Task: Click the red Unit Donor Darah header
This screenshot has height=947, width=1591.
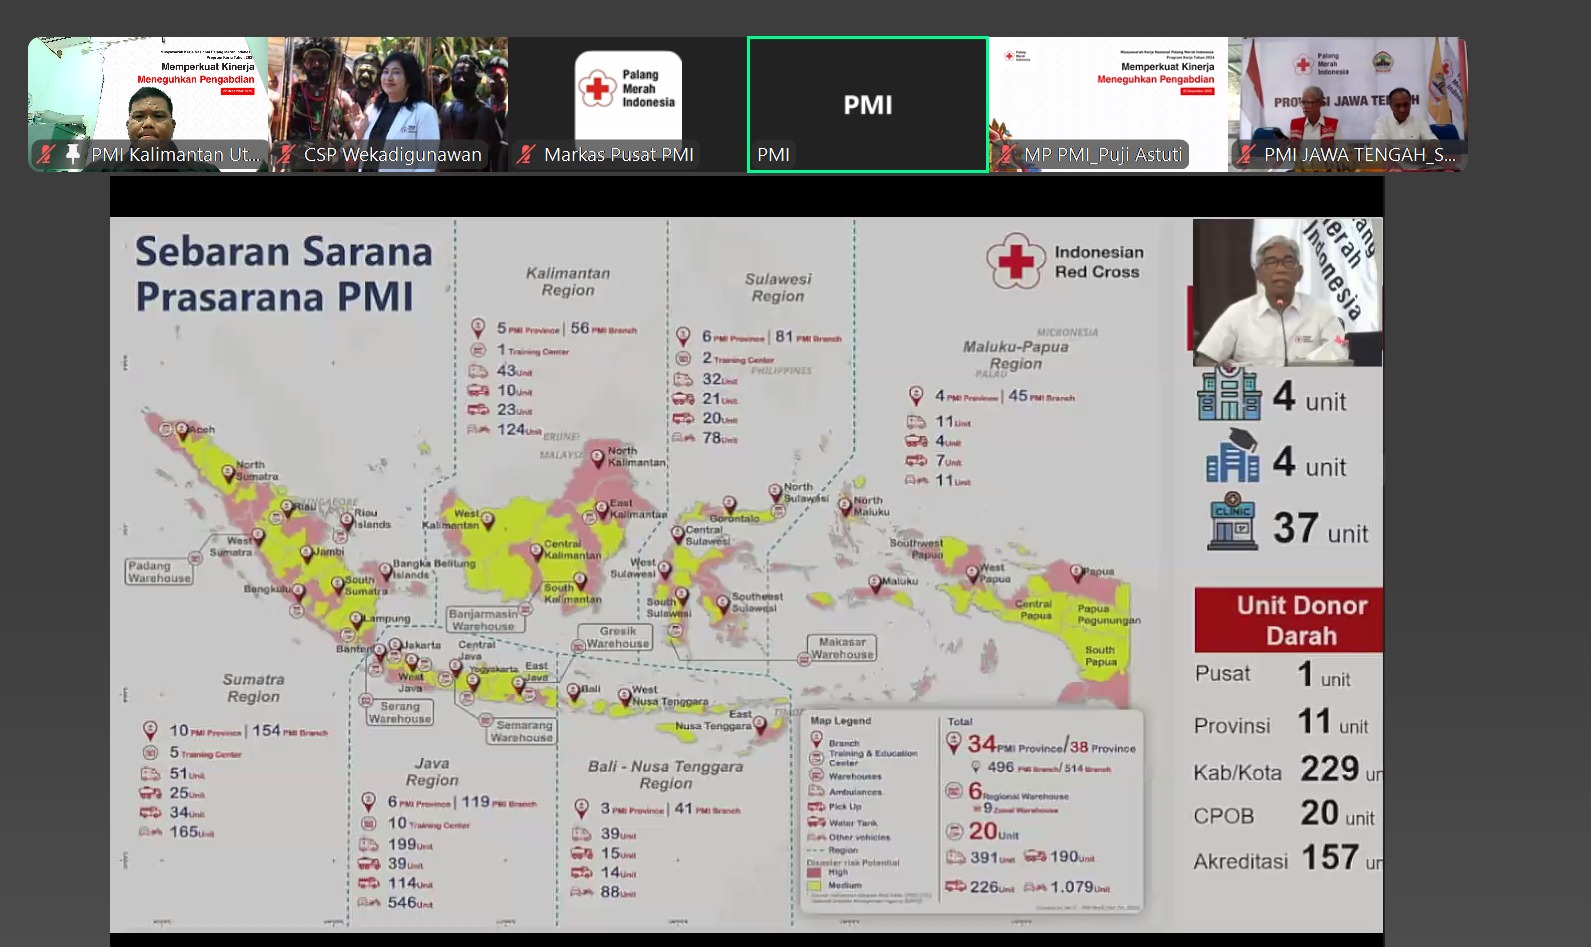Action: [1288, 620]
